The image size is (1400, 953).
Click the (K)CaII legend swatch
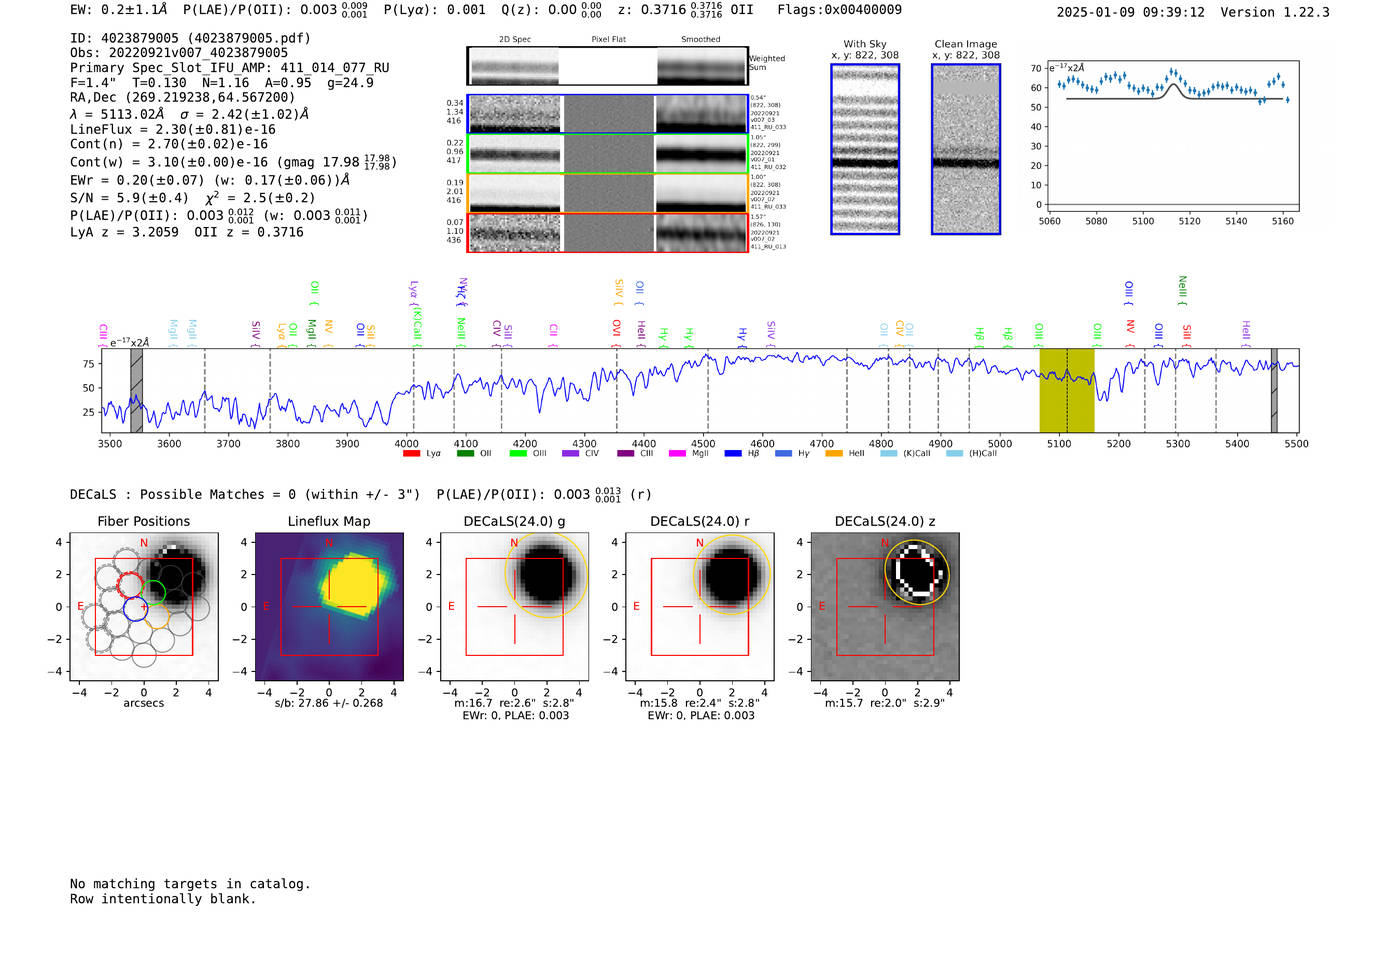point(889,454)
